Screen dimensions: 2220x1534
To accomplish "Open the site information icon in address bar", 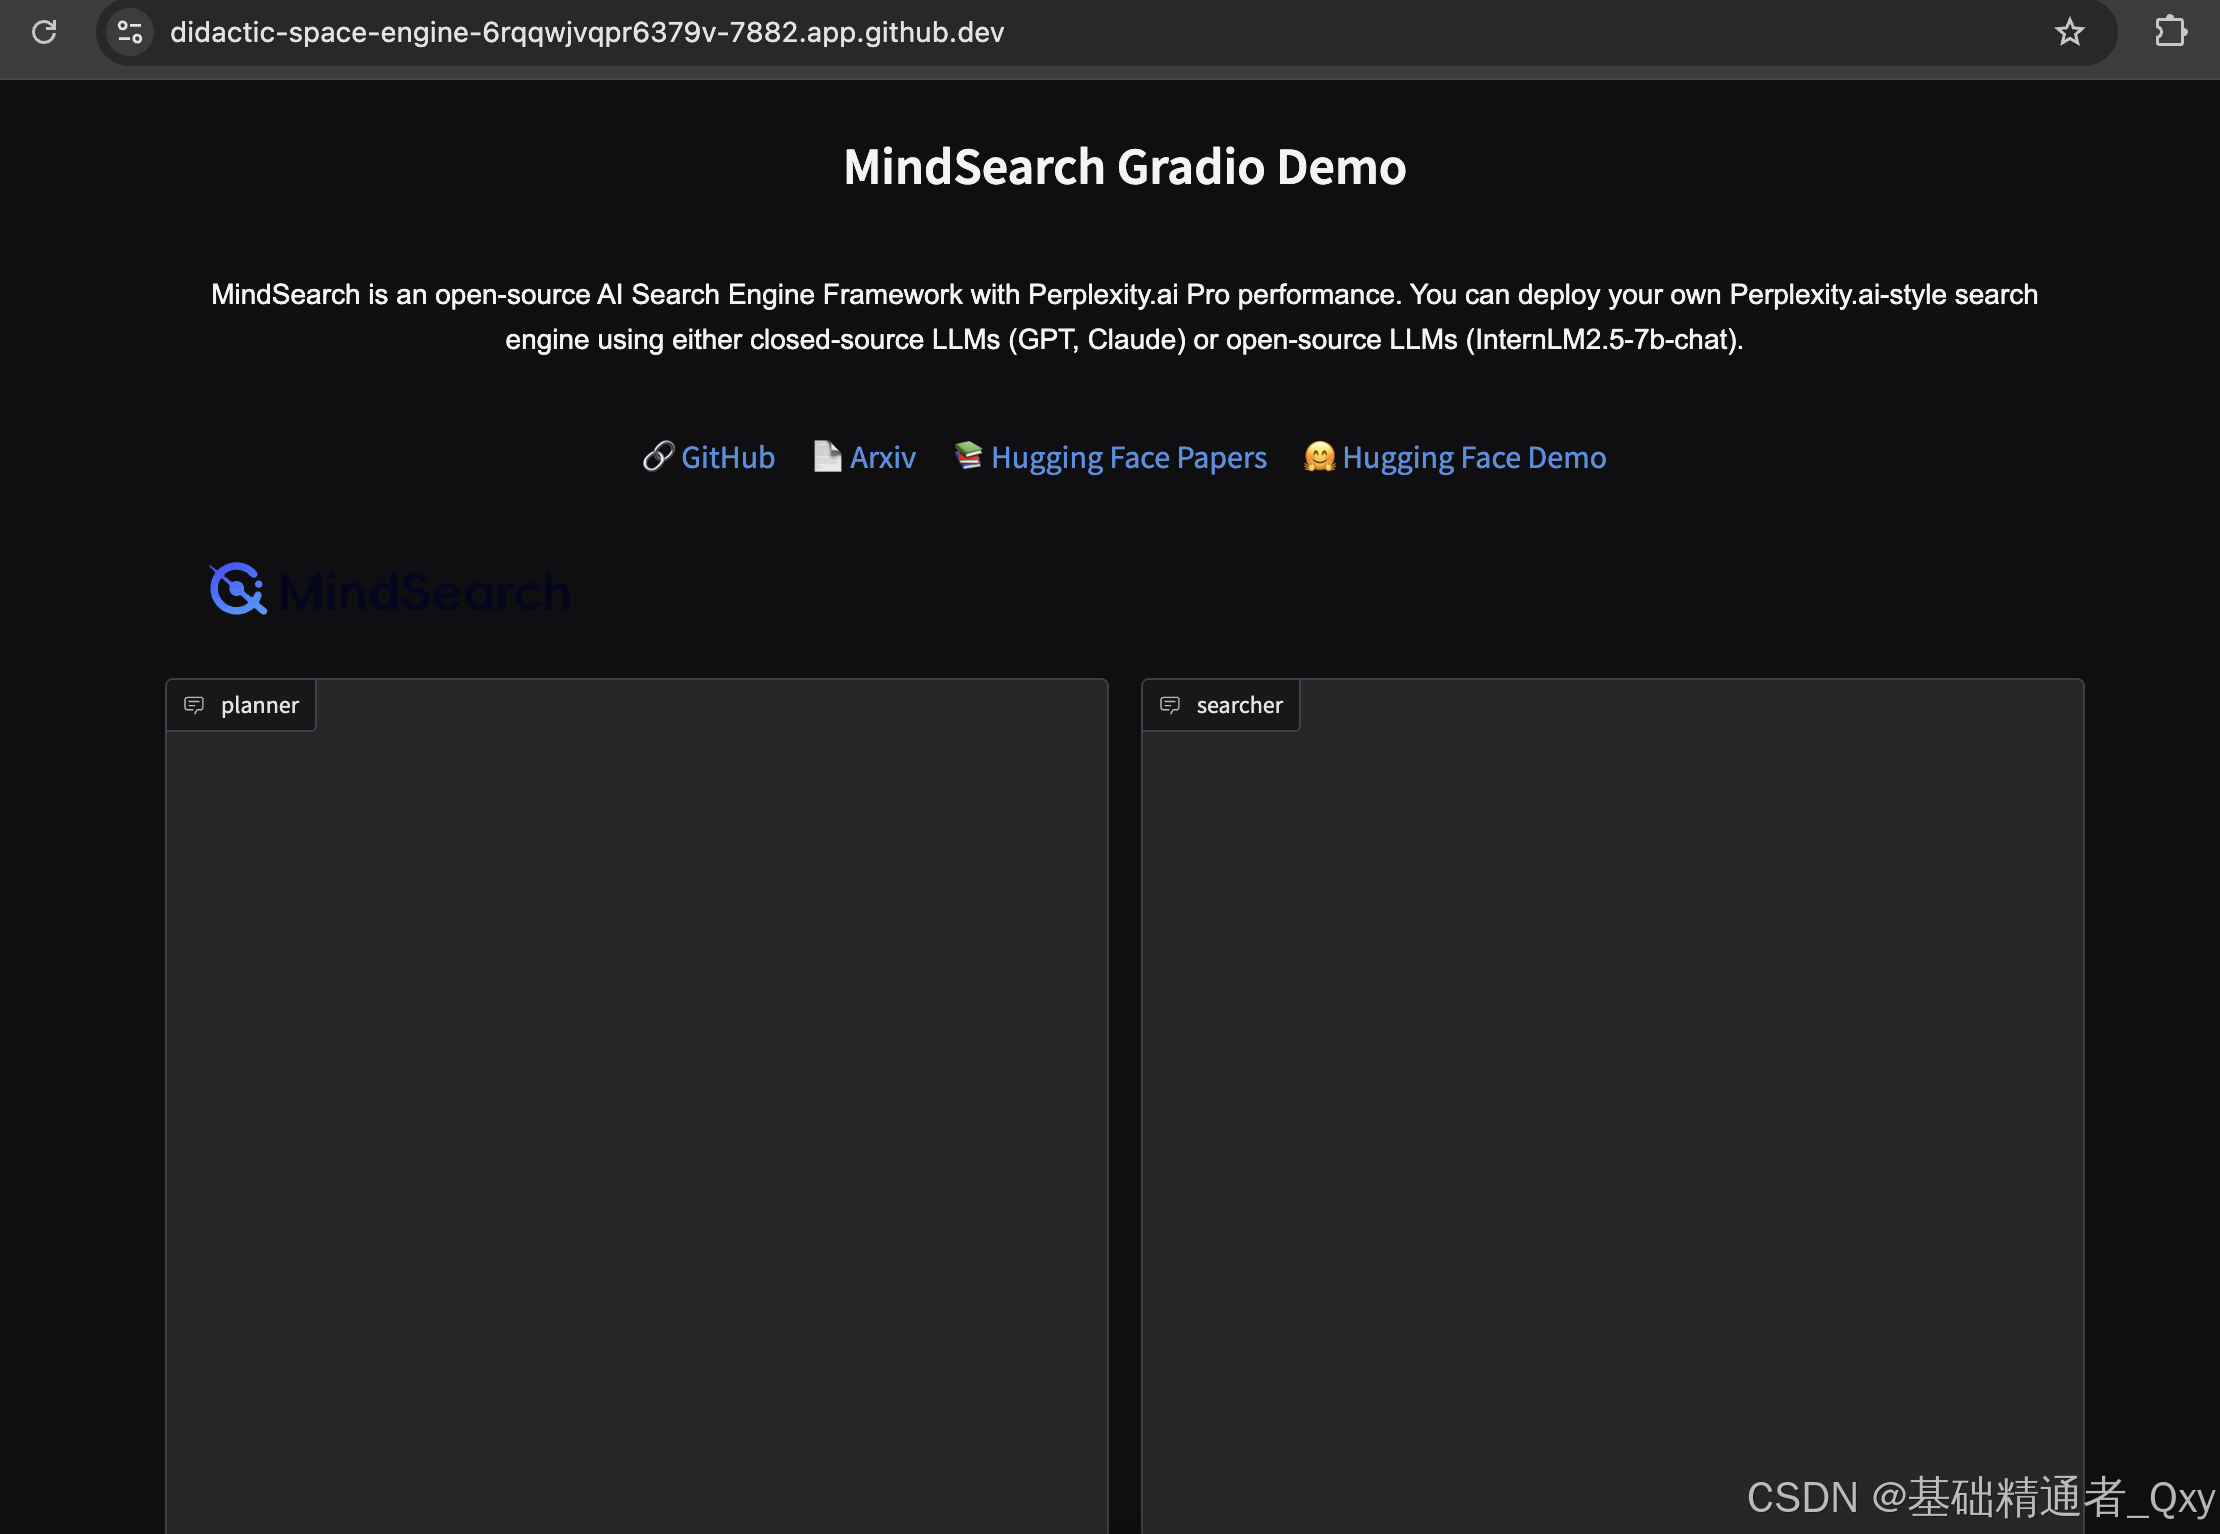I will coord(130,32).
